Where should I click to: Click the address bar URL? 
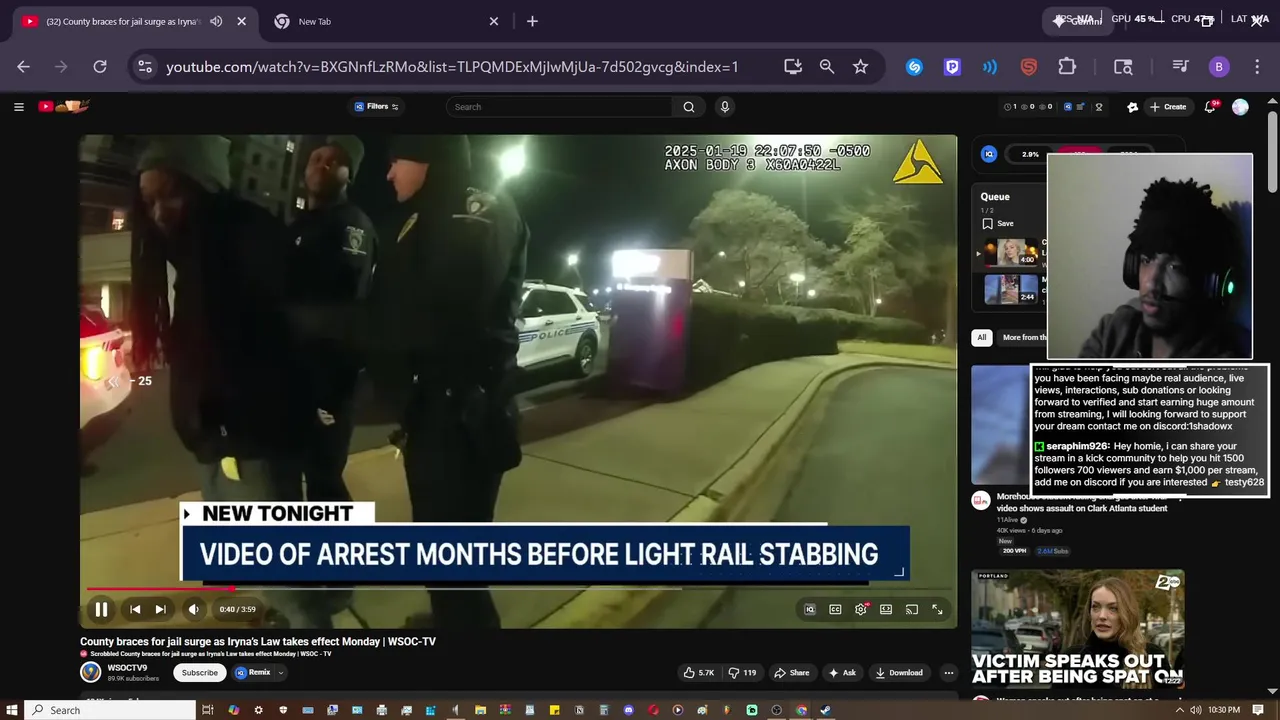click(452, 67)
